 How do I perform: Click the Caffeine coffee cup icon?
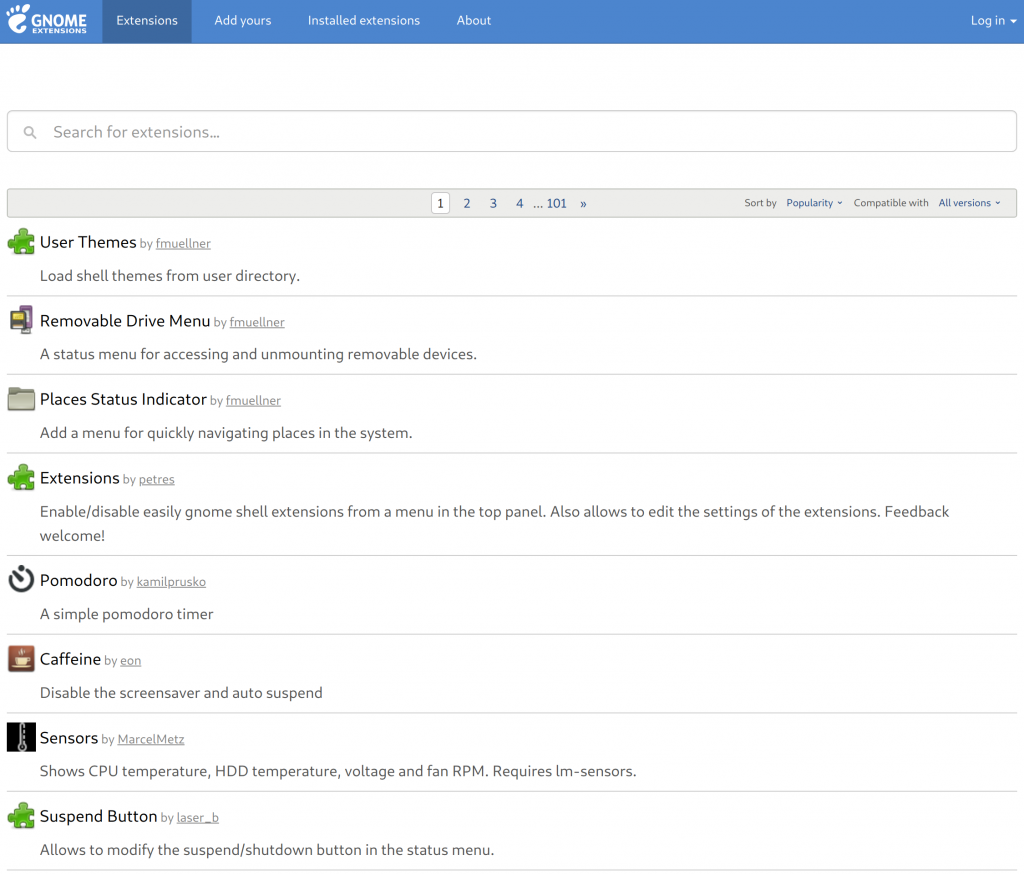pyautogui.click(x=21, y=658)
